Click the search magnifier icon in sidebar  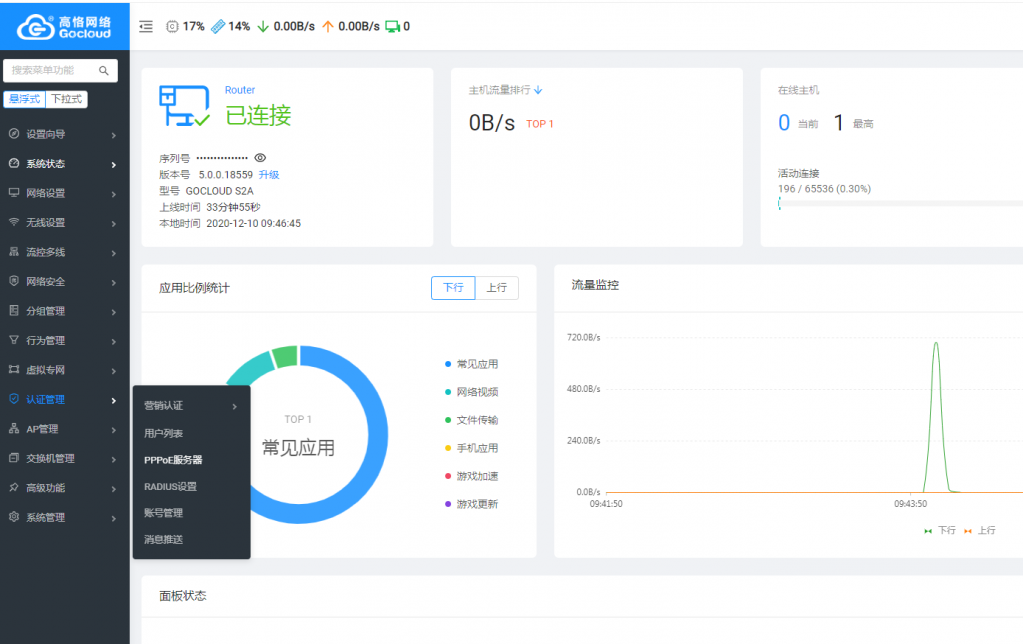(104, 71)
